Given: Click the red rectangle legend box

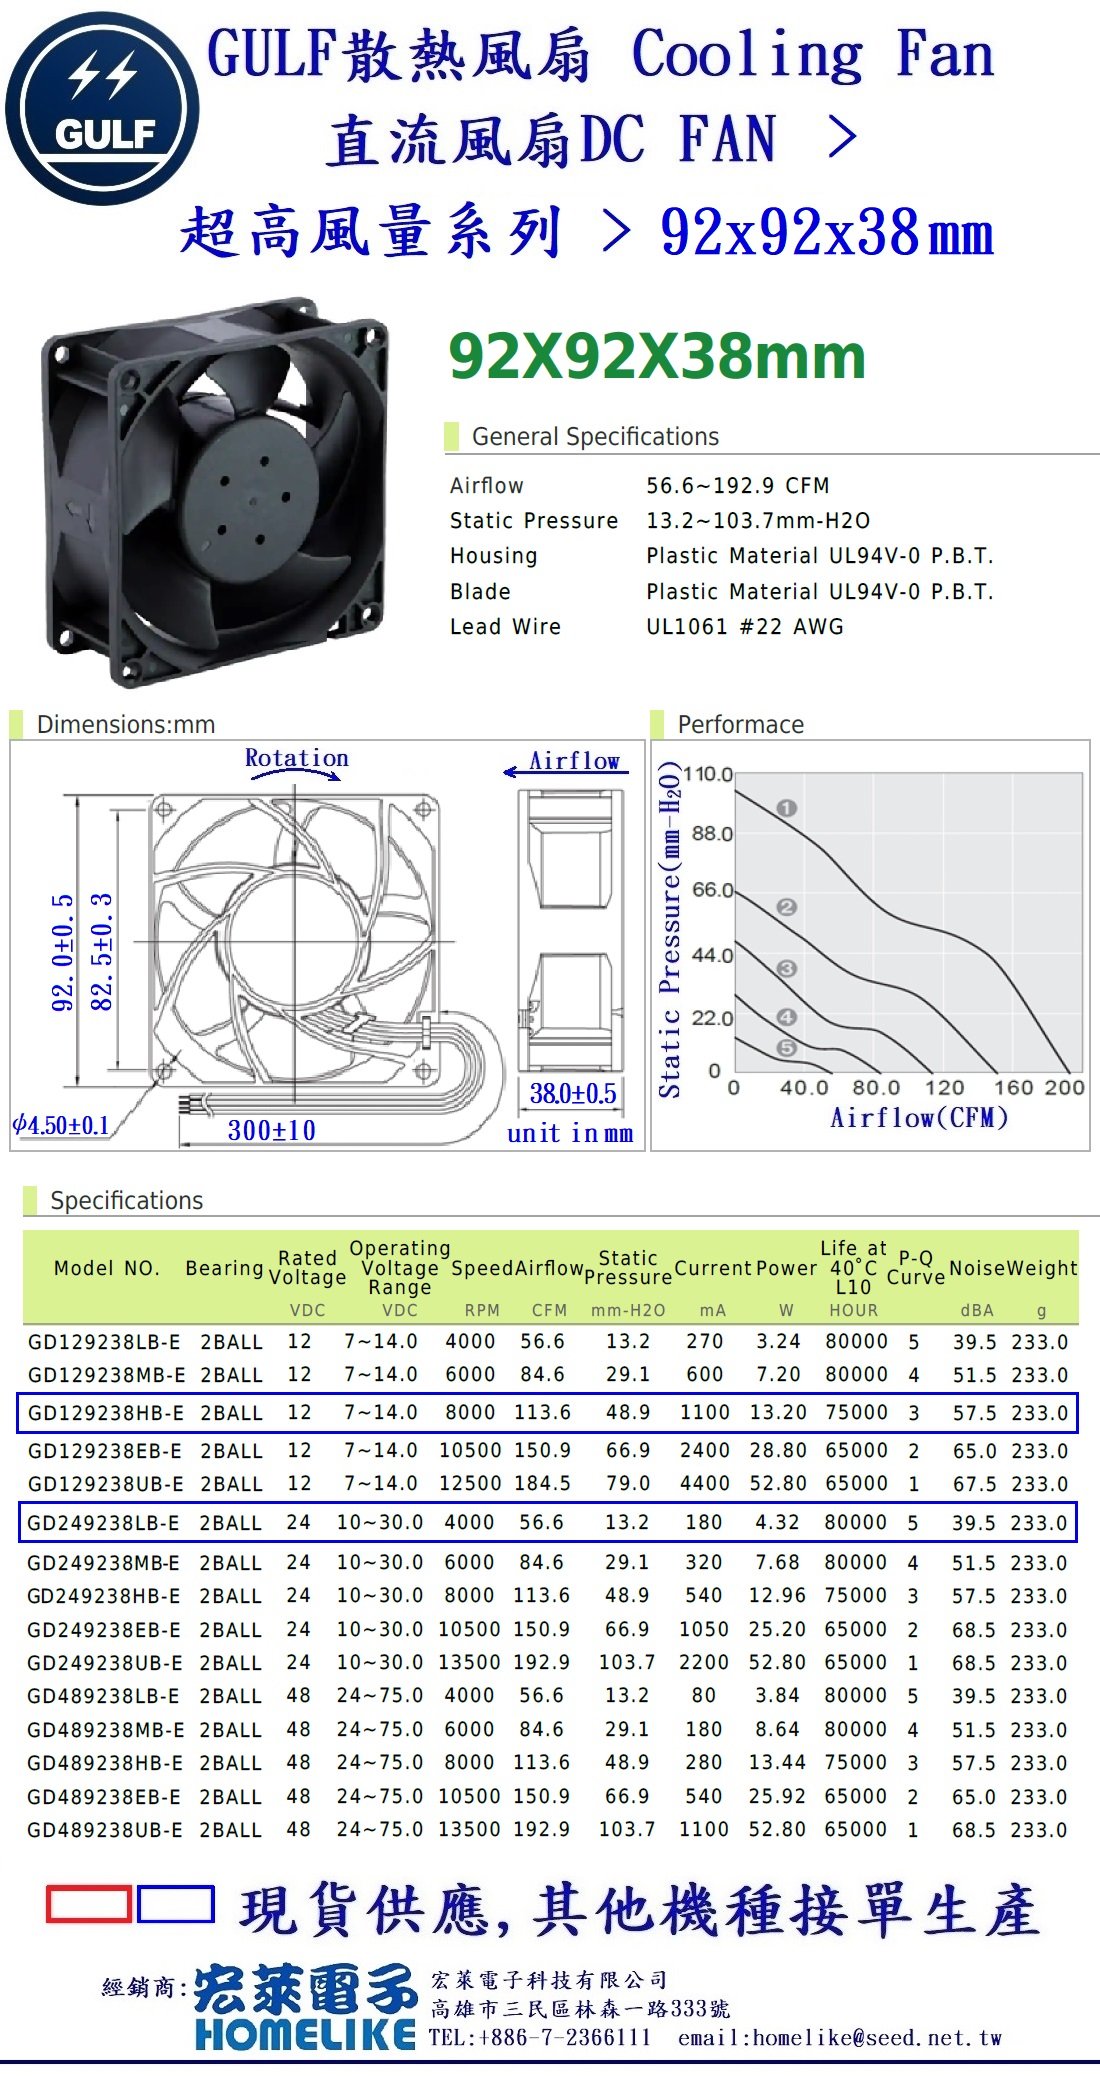Looking at the screenshot, I should click(89, 1904).
